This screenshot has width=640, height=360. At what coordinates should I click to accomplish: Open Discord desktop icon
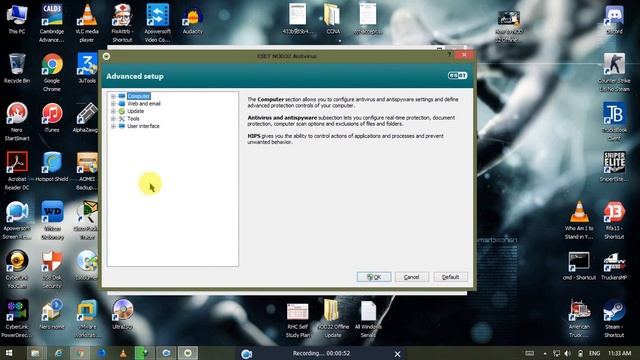point(614,20)
